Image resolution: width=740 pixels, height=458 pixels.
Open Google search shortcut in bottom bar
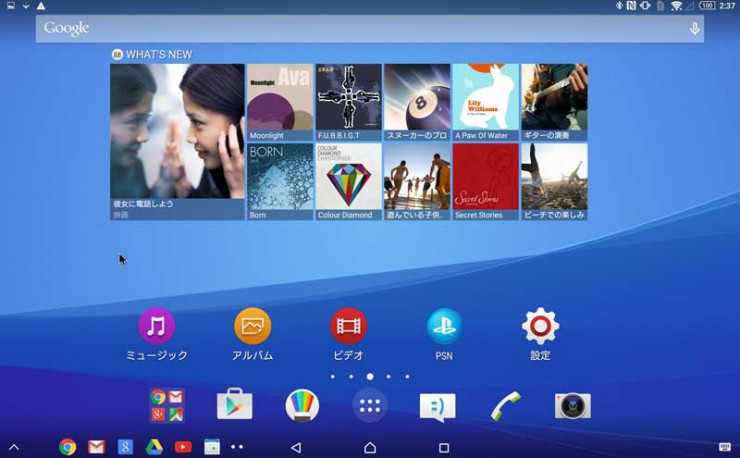[125, 447]
